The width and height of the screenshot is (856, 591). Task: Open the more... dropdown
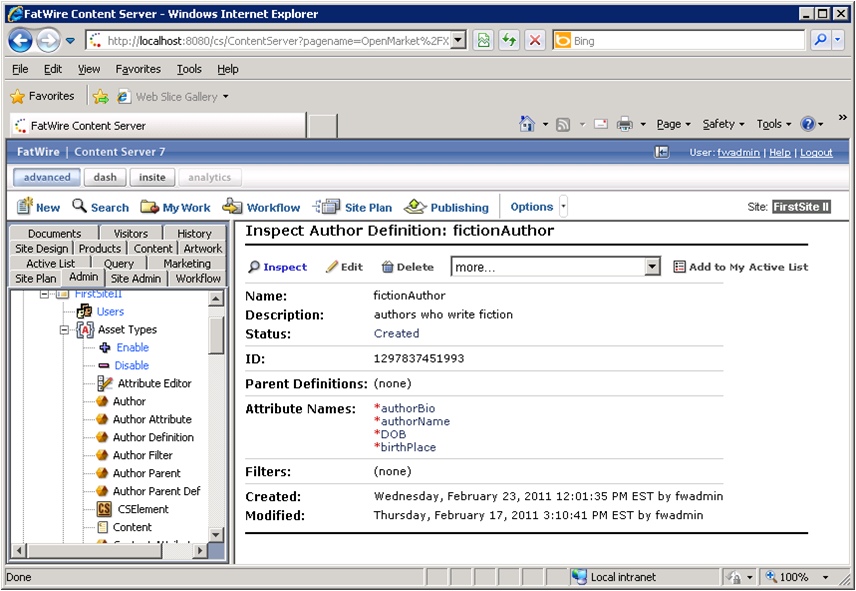[555, 267]
